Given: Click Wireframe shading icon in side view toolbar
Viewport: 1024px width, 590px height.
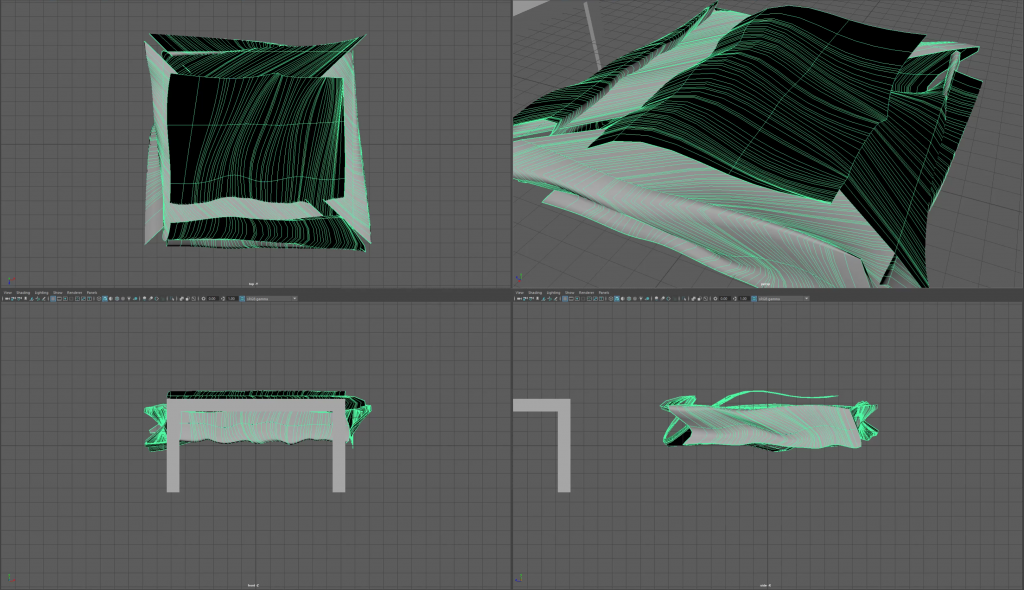Looking at the screenshot, I should tap(611, 298).
